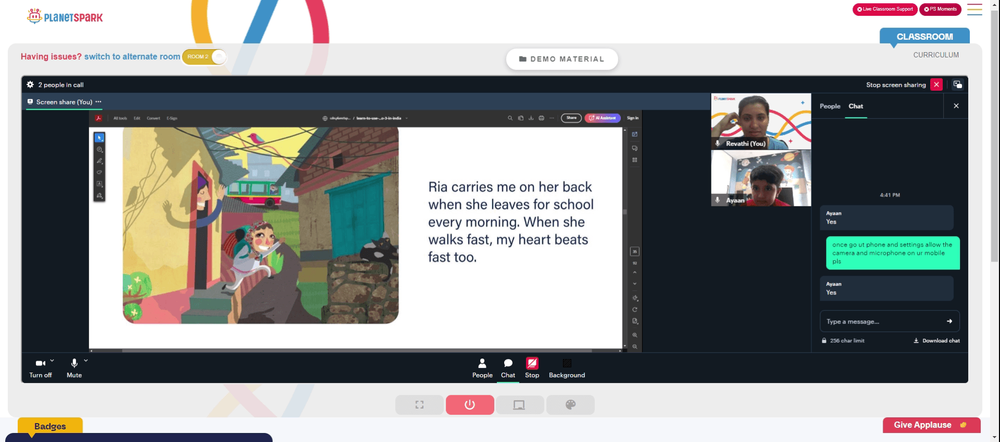Open Acrobat comments panel icon
Screen dimensions: 1000x442
635,148
